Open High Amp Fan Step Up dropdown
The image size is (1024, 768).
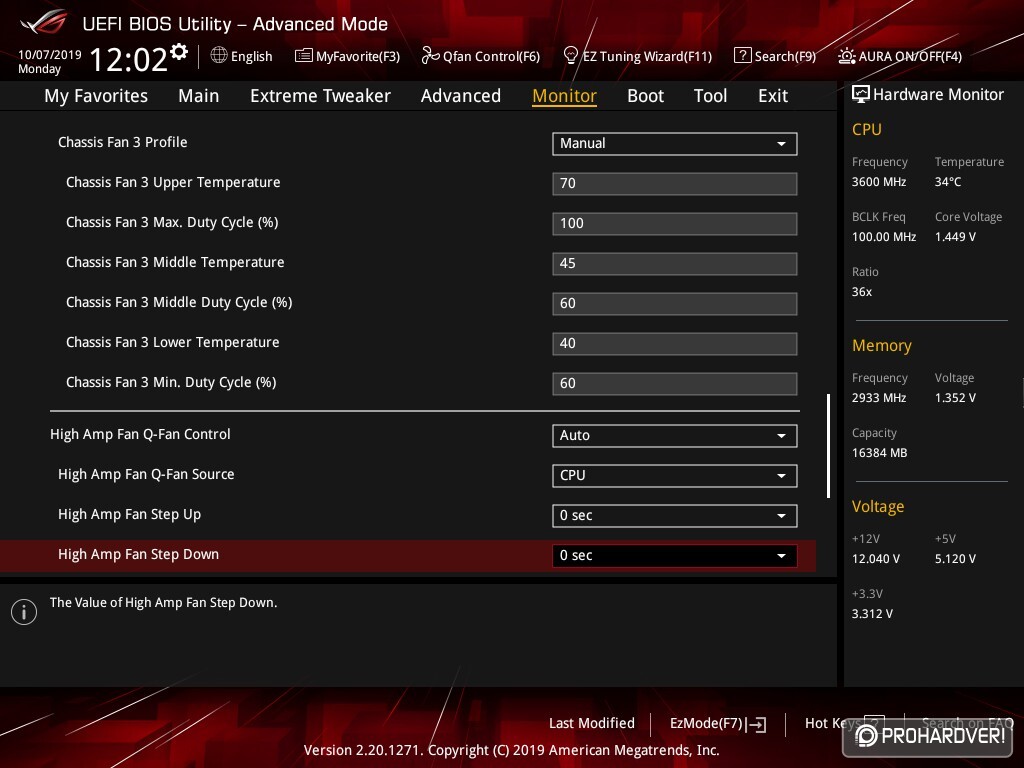pos(675,516)
